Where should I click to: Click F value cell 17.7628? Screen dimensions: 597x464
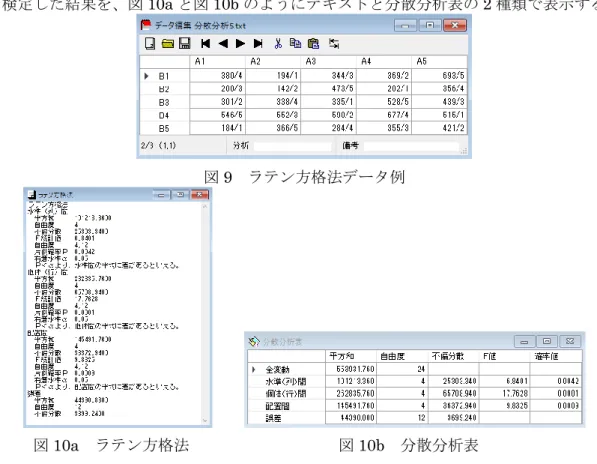coord(504,394)
